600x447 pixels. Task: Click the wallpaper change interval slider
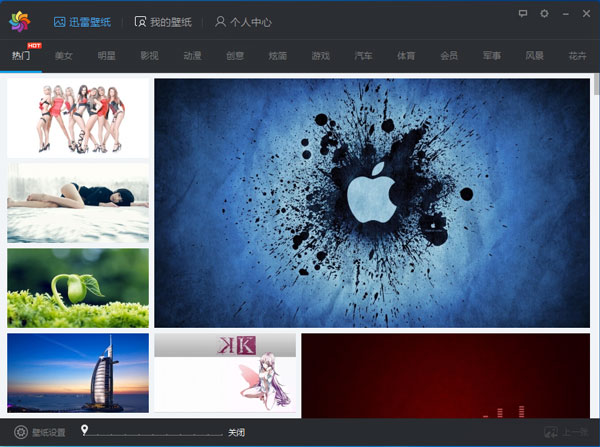tap(150, 435)
